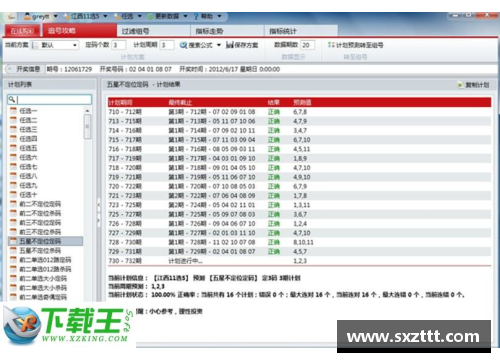Expand the arrow next to 搜索公式
Screen dimensions: 500x362
pyautogui.click(x=219, y=45)
